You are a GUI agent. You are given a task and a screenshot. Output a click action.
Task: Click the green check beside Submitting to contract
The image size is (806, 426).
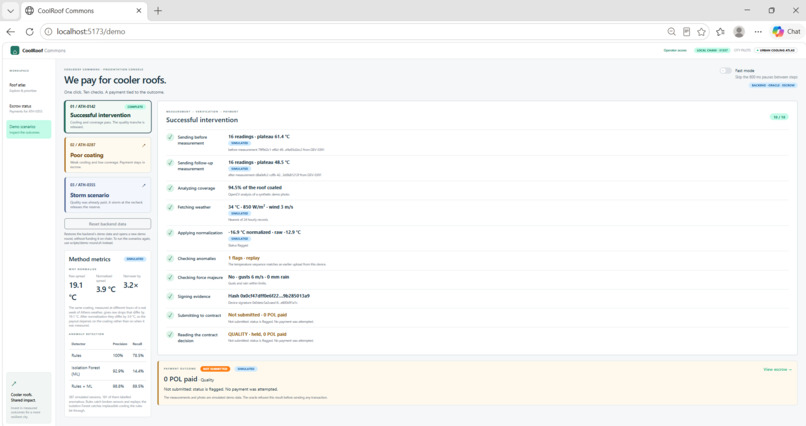coord(170,316)
